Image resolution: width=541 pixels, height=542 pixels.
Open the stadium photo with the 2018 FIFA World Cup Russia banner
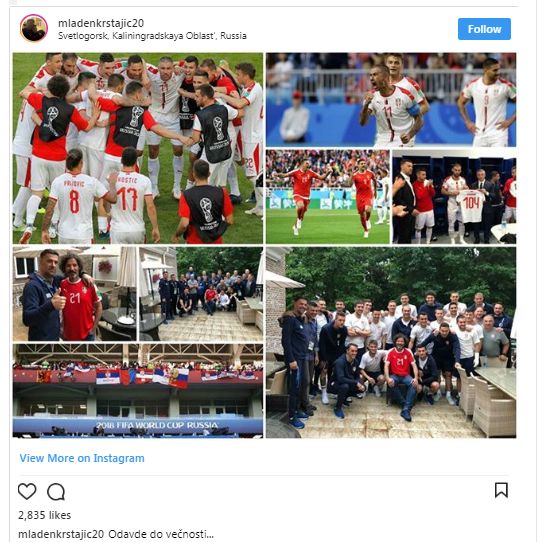(x=138, y=391)
